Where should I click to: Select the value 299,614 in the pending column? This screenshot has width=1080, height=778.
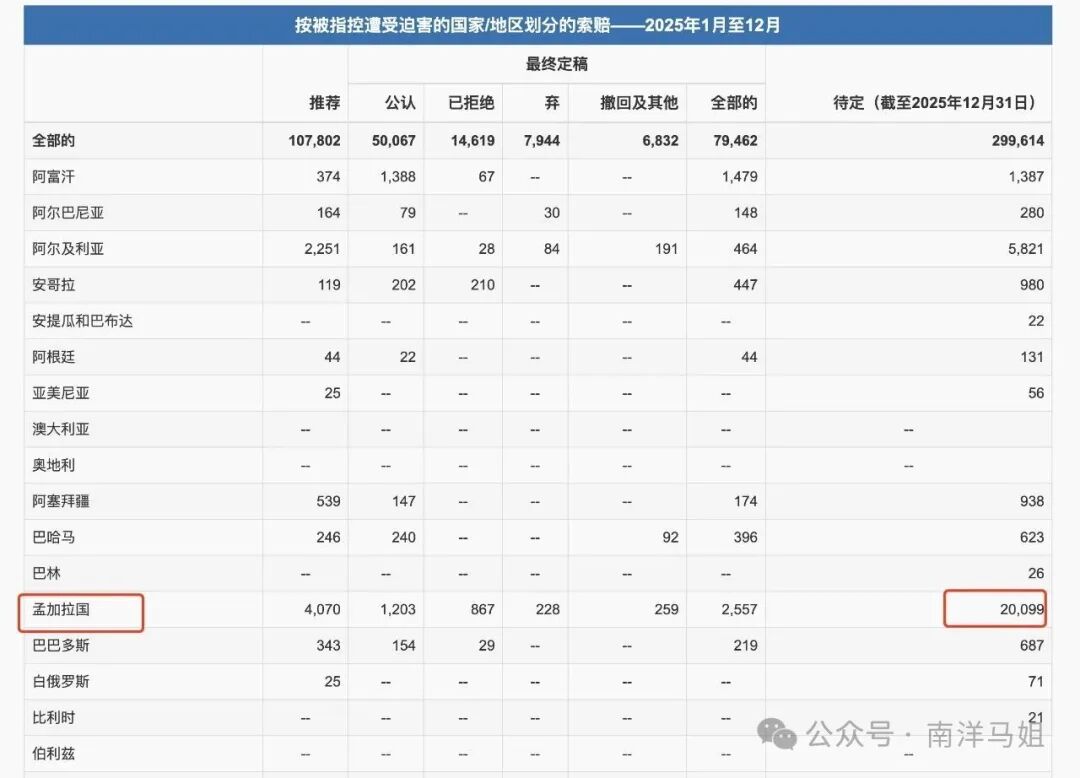click(x=1016, y=140)
